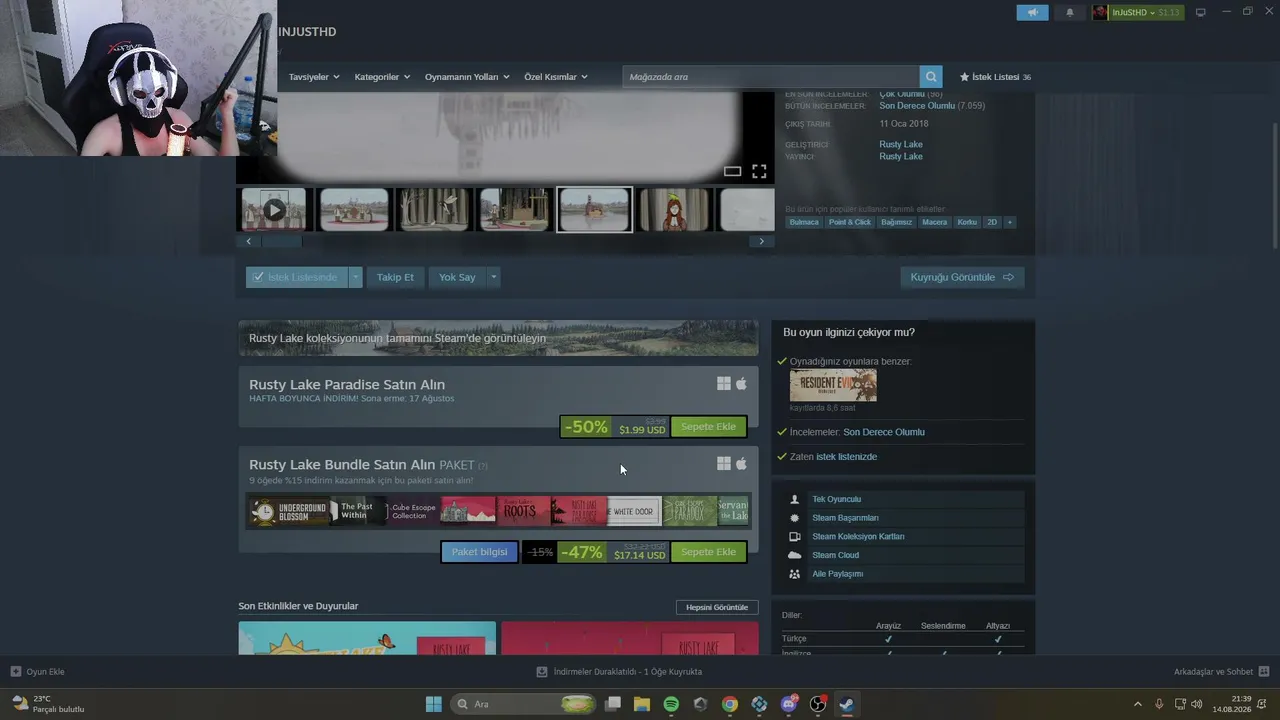Open the istek listenizde link
Screen dimensions: 1280x720
(846, 457)
